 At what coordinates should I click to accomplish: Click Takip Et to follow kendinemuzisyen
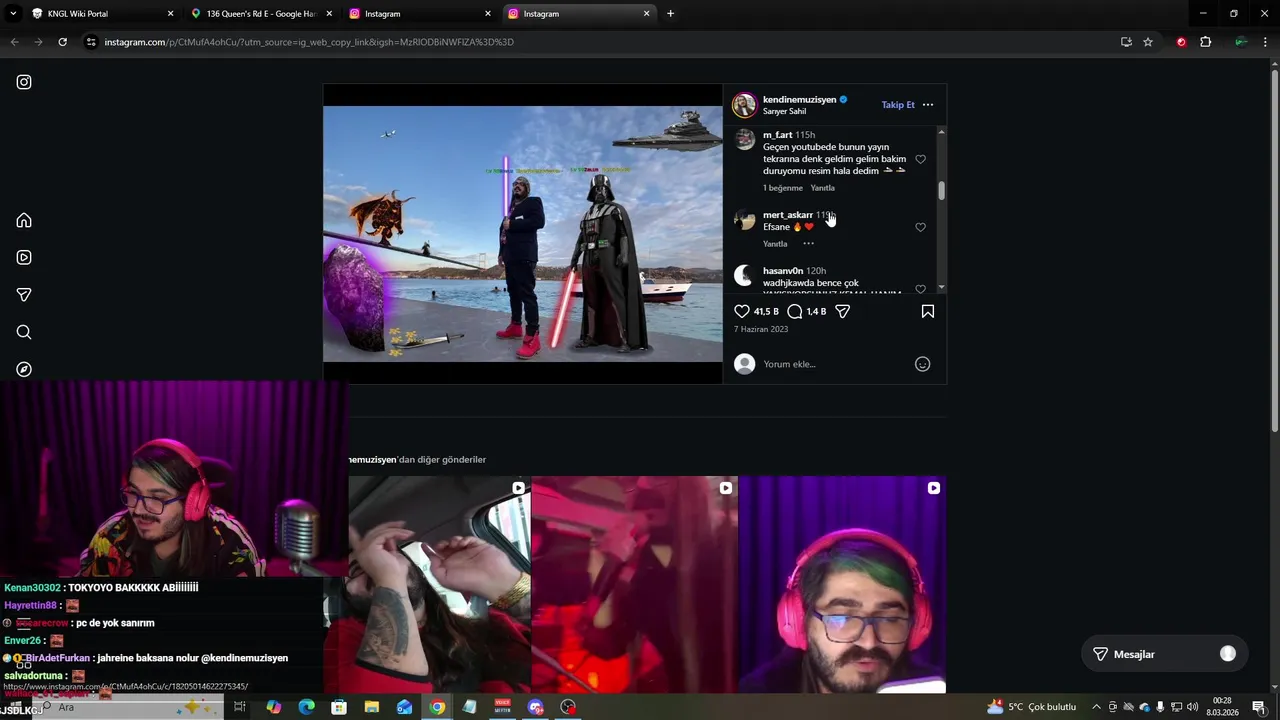pos(898,104)
